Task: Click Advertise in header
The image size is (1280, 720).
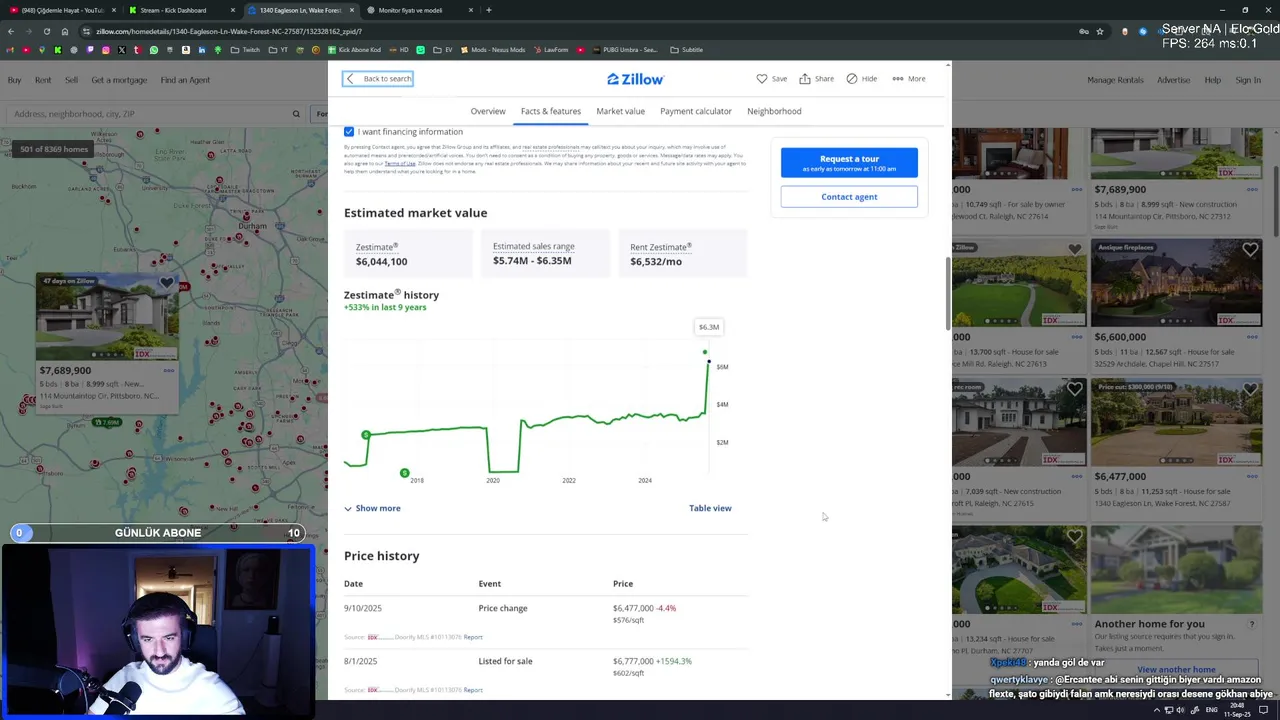Action: [x=1174, y=80]
